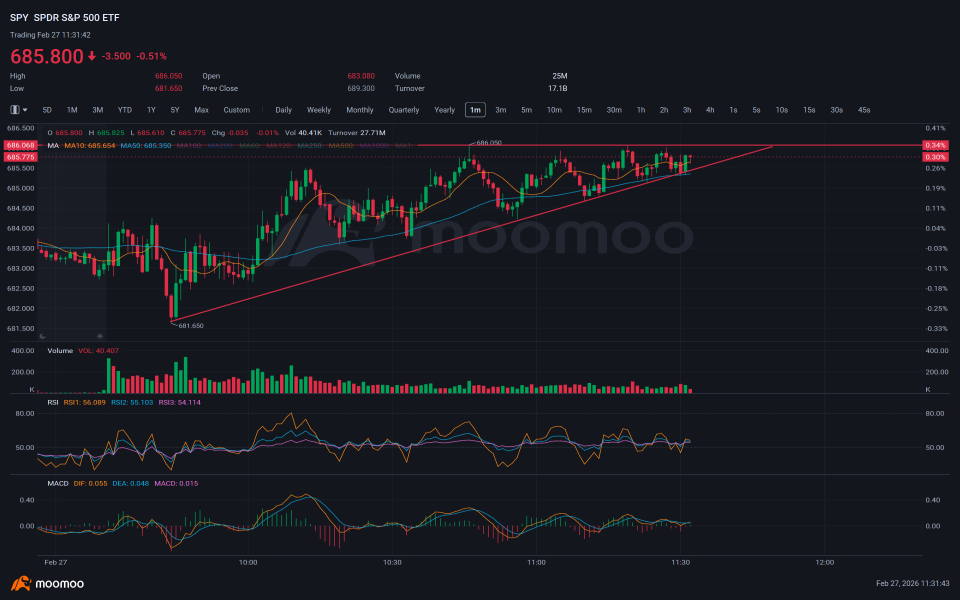Click the RSI1: 56.089 legend entry
The image size is (960, 600).
84,402
